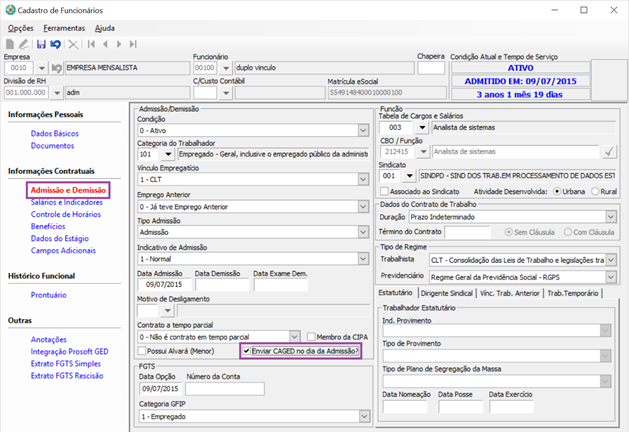
Task: Open the Vínculo Empregatício dropdown
Action: pos(363,181)
